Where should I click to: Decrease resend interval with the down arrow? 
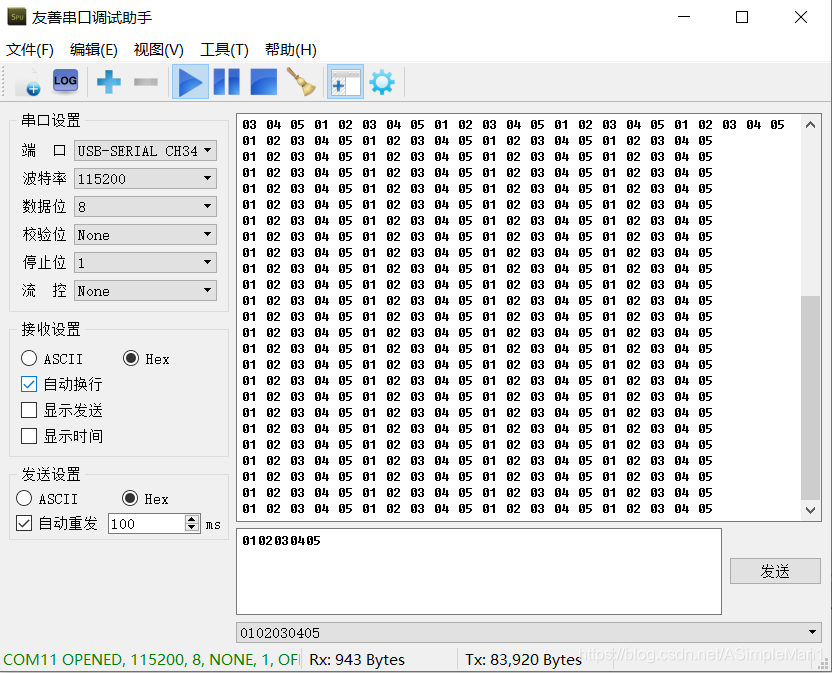[x=193, y=528]
